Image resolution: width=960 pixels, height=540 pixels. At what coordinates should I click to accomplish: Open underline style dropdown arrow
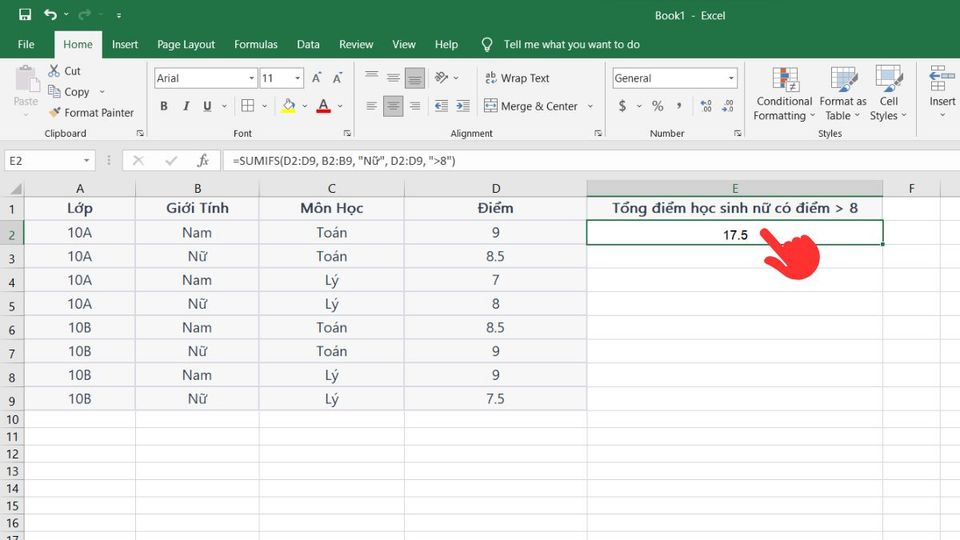point(224,106)
